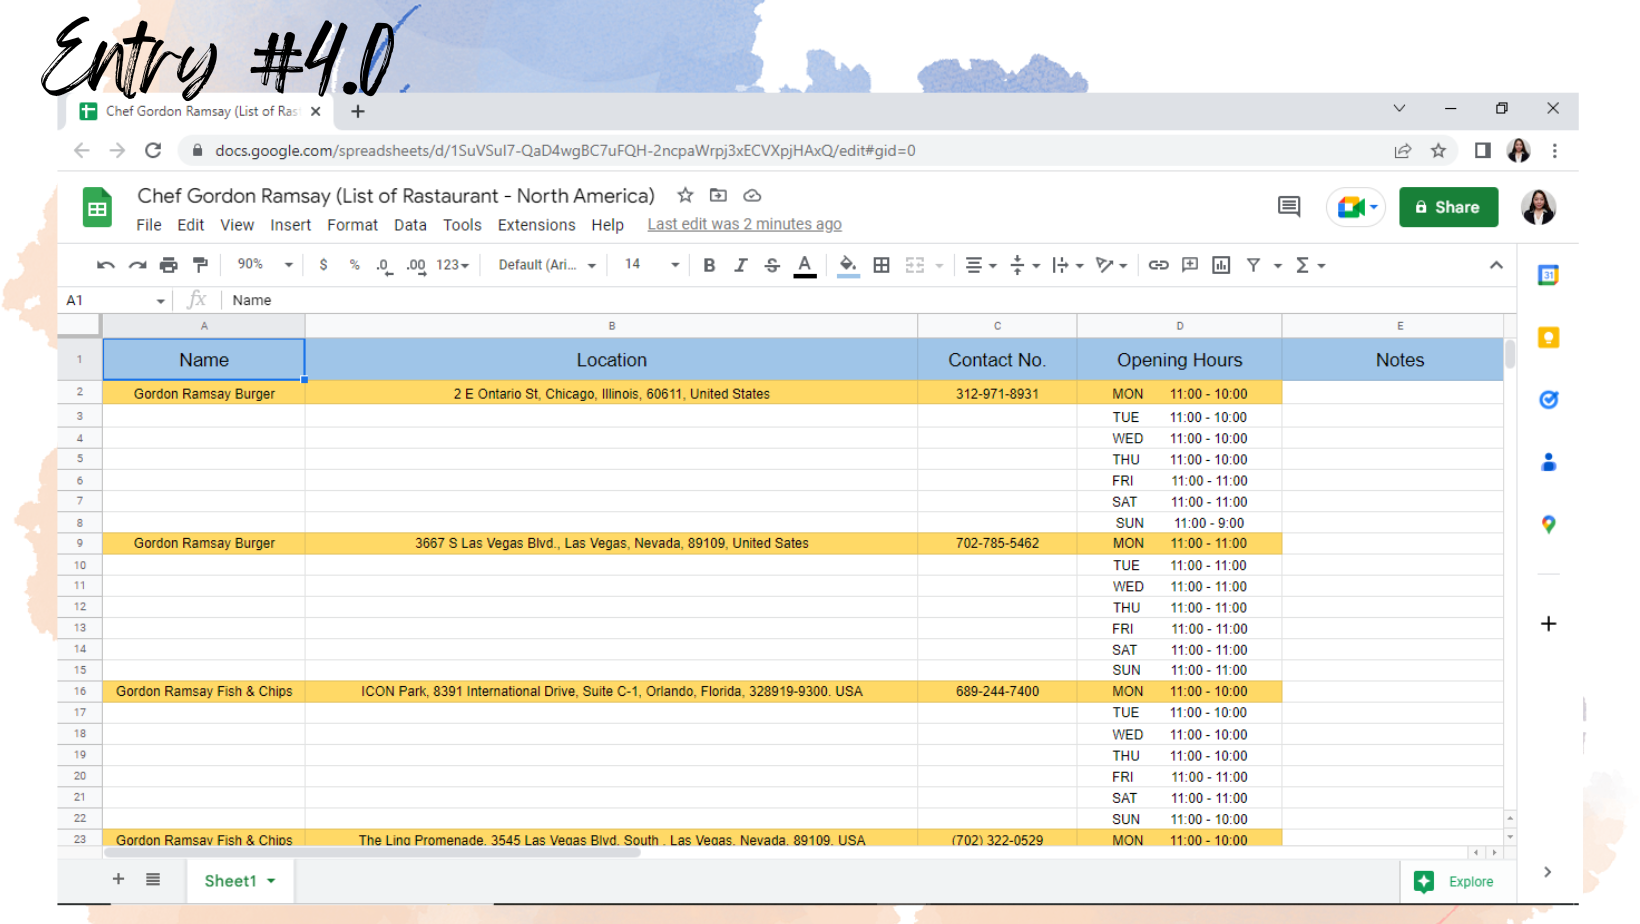Screen dimensions: 1640x924
Task: Format selection as percent
Action: click(x=354, y=265)
